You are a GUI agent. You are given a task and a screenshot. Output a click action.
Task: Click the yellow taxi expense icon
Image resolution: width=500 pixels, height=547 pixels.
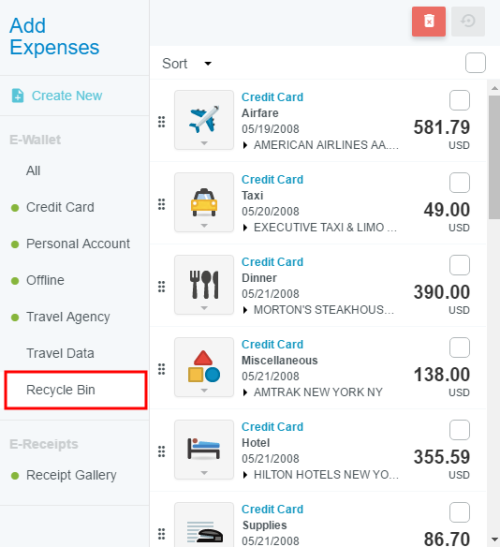tap(204, 202)
